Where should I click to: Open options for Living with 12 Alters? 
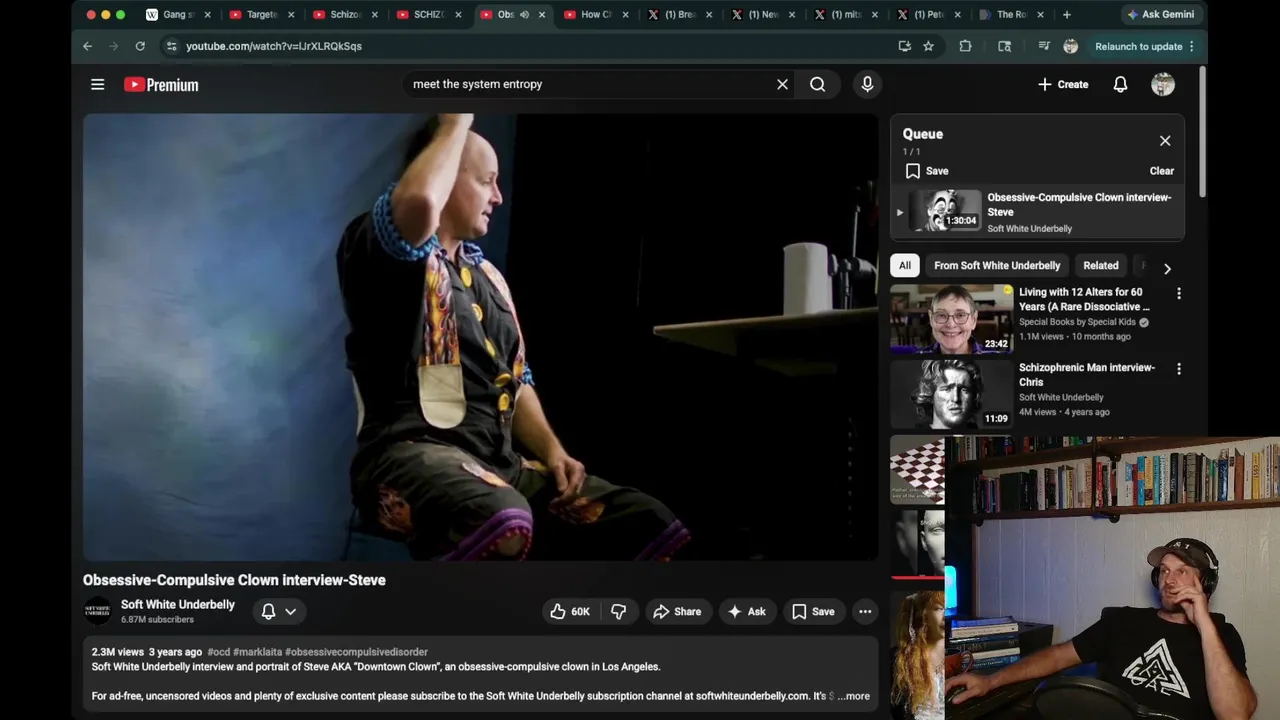(x=1178, y=294)
